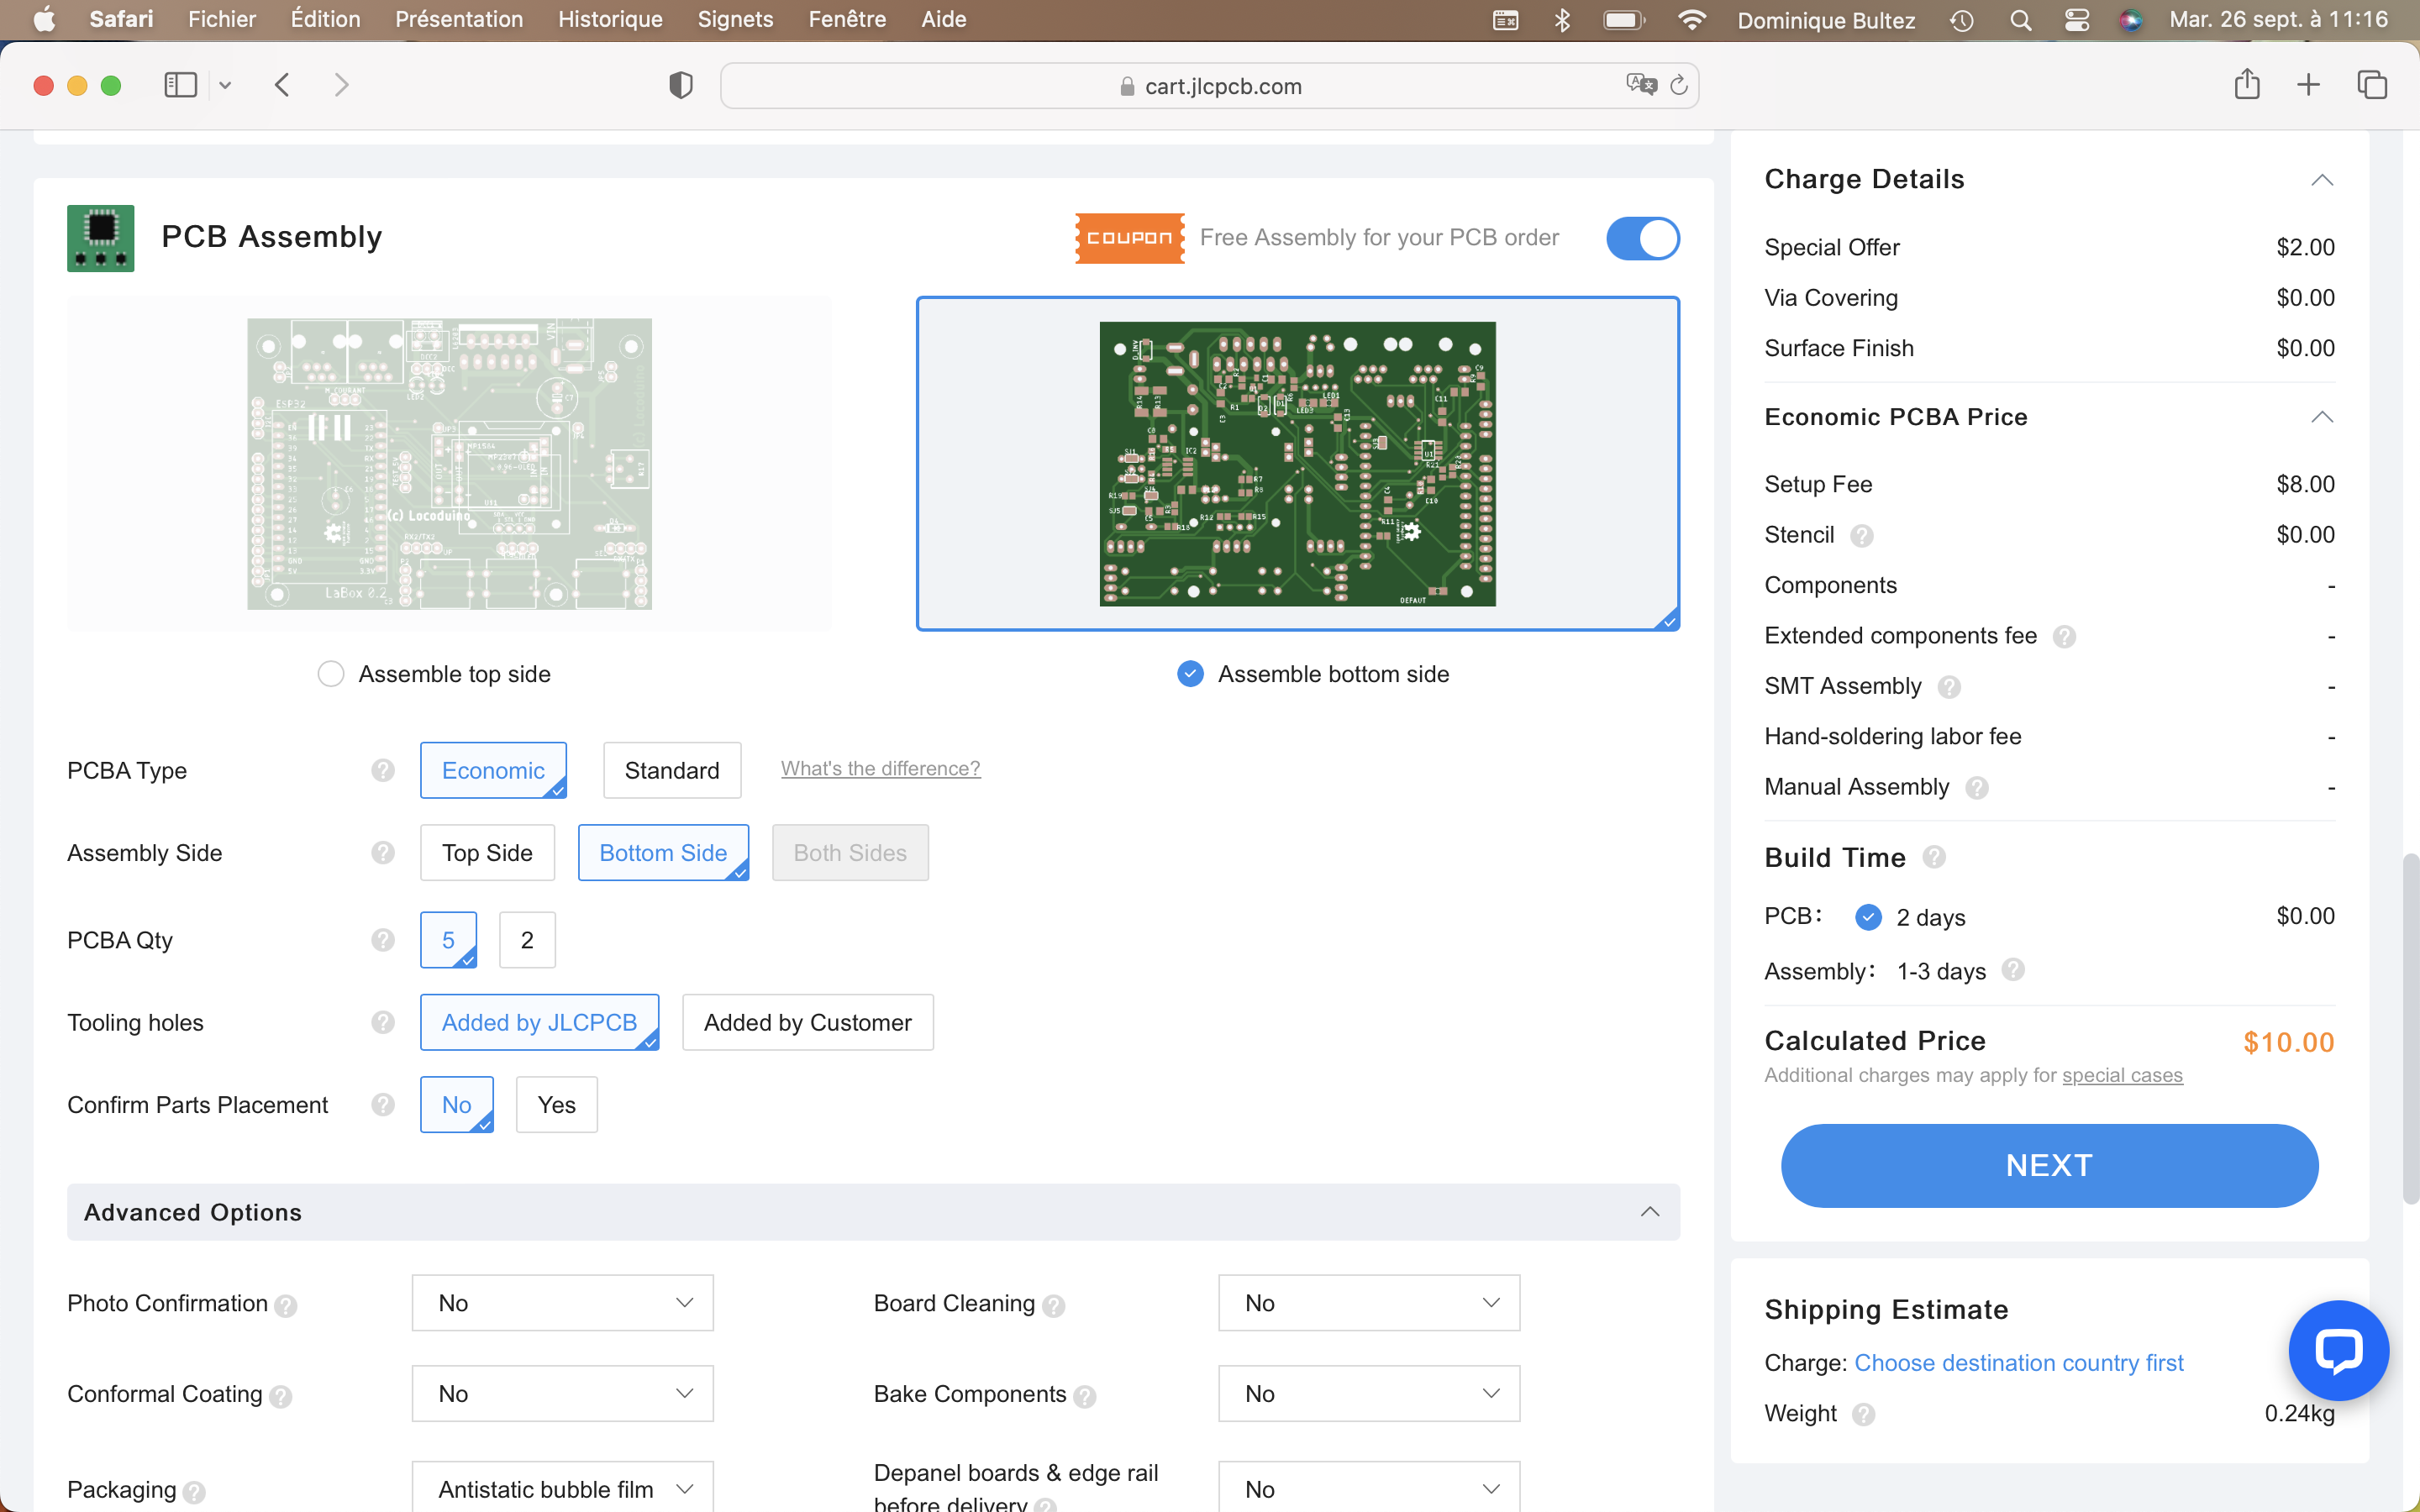Image resolution: width=2420 pixels, height=1512 pixels.
Task: Open the Safari sidebar panel
Action: point(180,85)
